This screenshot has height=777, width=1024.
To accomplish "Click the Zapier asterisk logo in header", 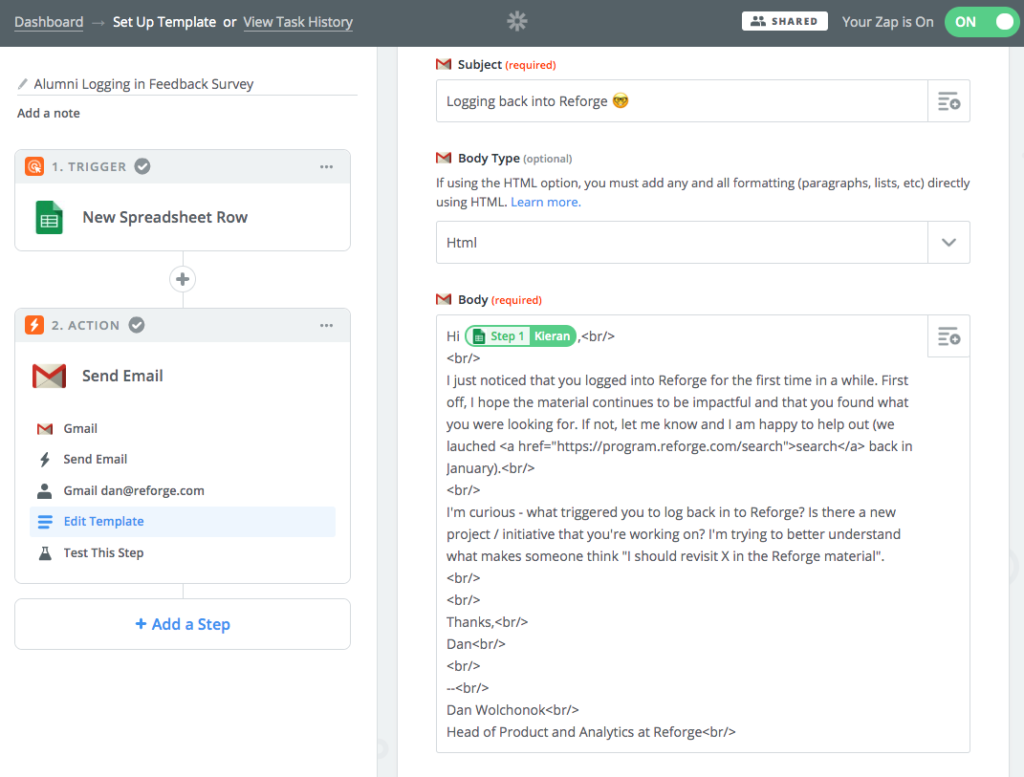I will (x=517, y=22).
